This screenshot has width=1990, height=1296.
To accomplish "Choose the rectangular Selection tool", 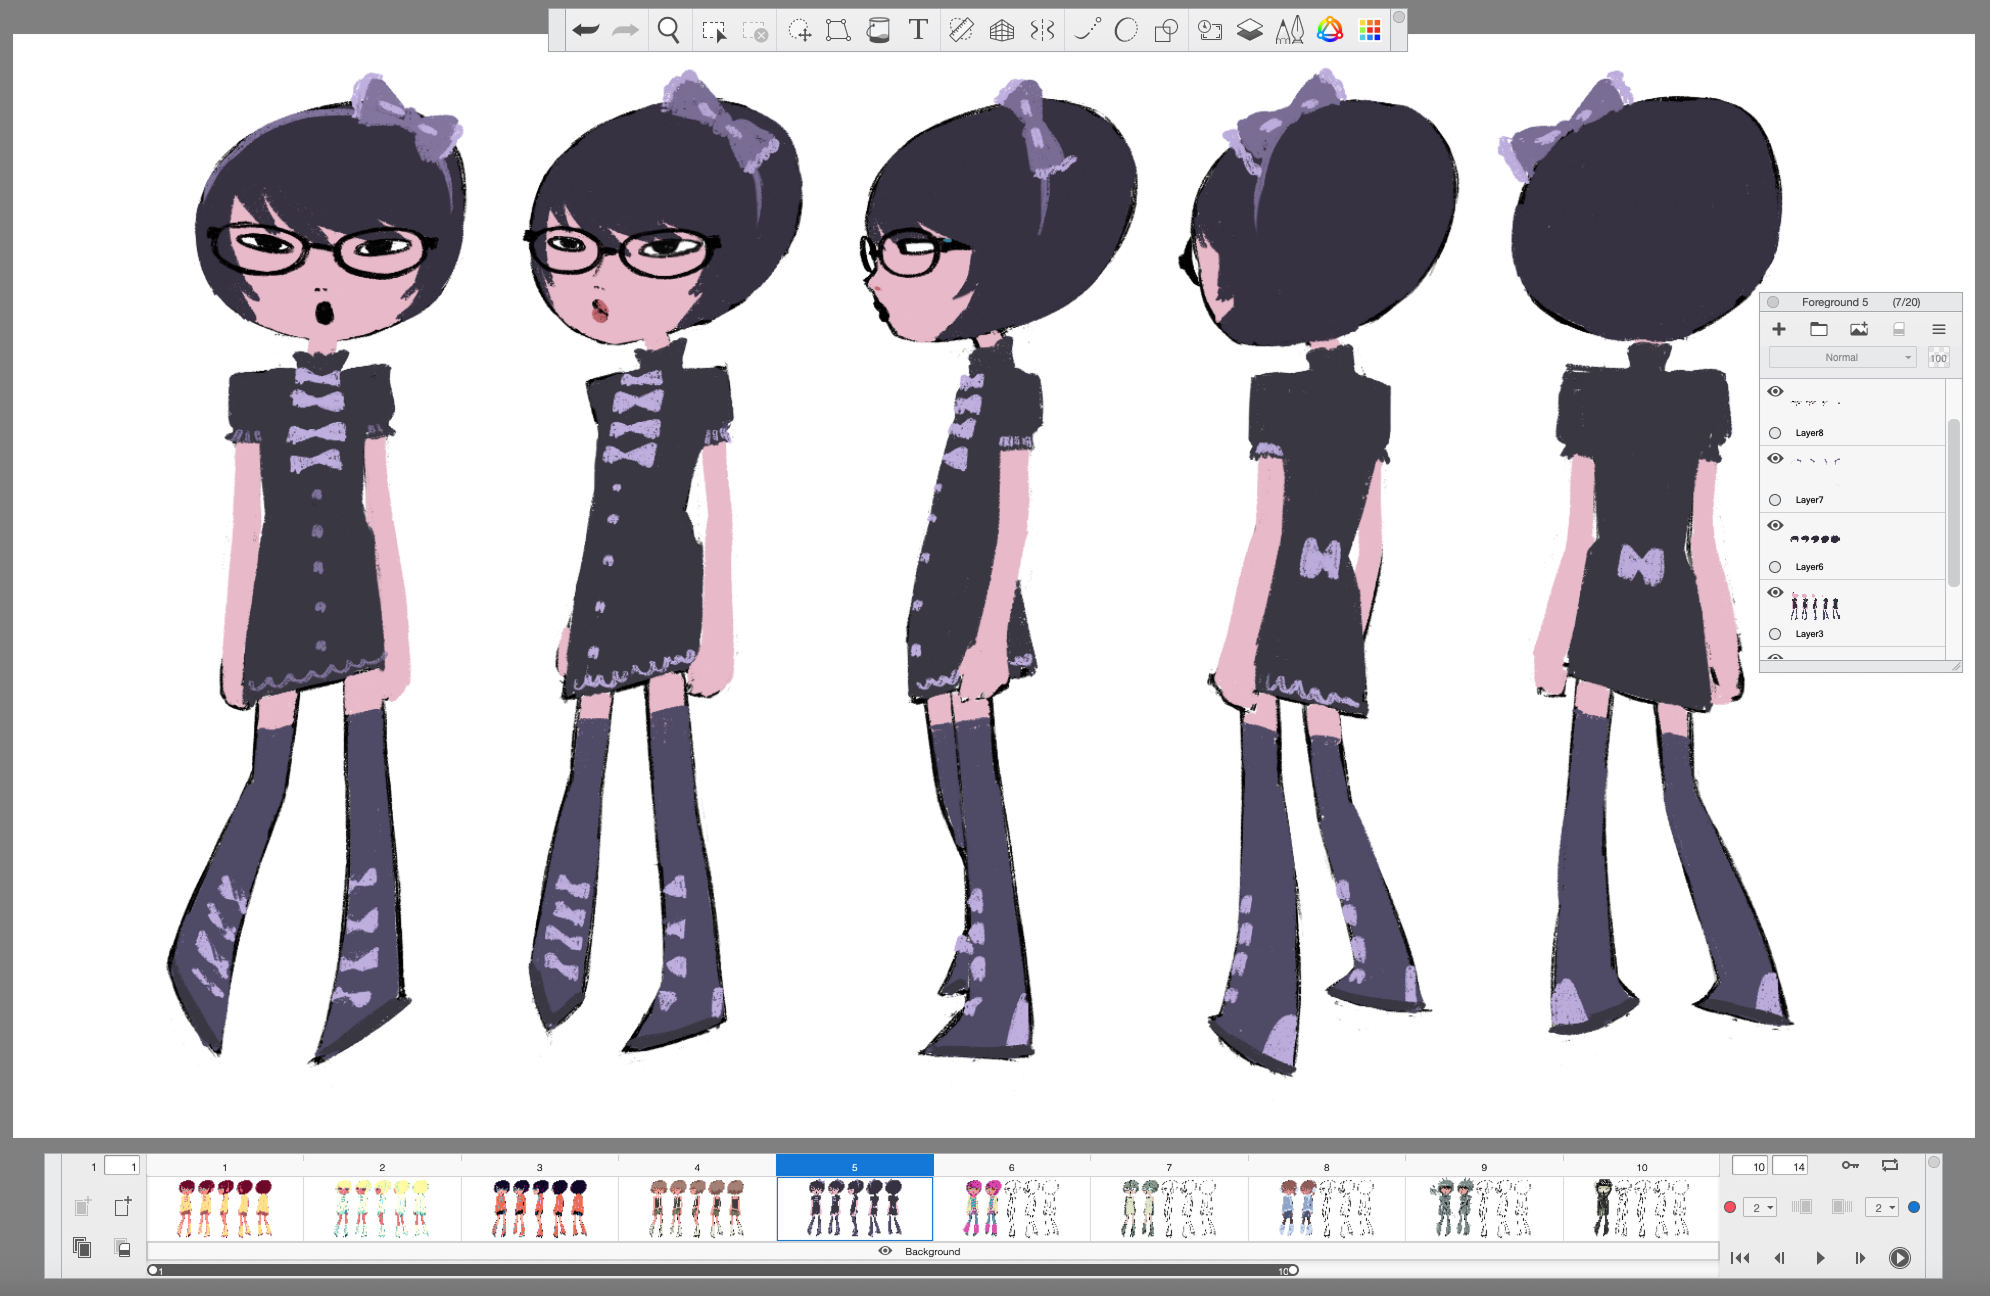I will pyautogui.click(x=713, y=31).
